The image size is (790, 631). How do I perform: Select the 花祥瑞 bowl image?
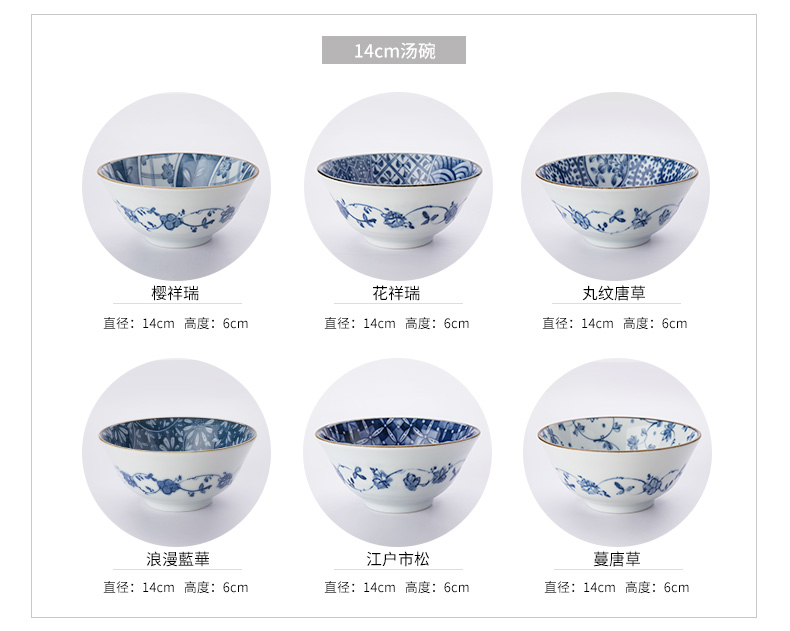coord(398,186)
